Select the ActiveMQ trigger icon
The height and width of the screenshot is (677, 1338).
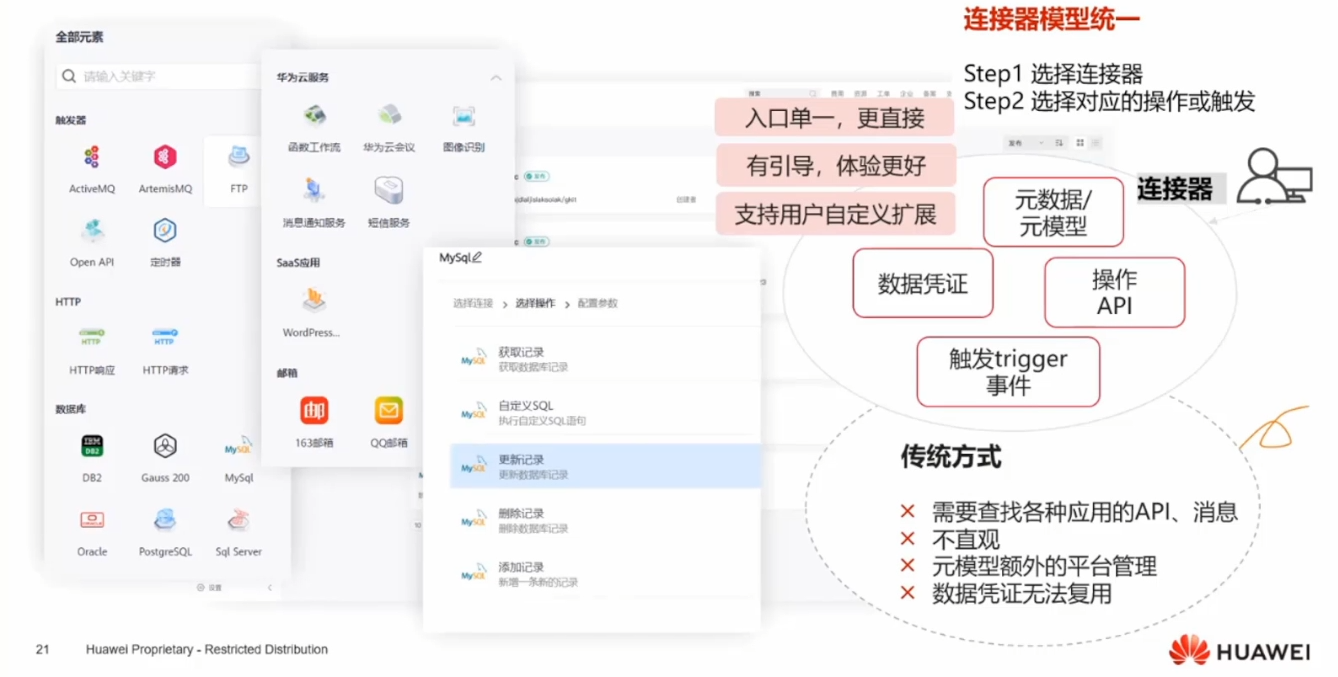[x=91, y=157]
